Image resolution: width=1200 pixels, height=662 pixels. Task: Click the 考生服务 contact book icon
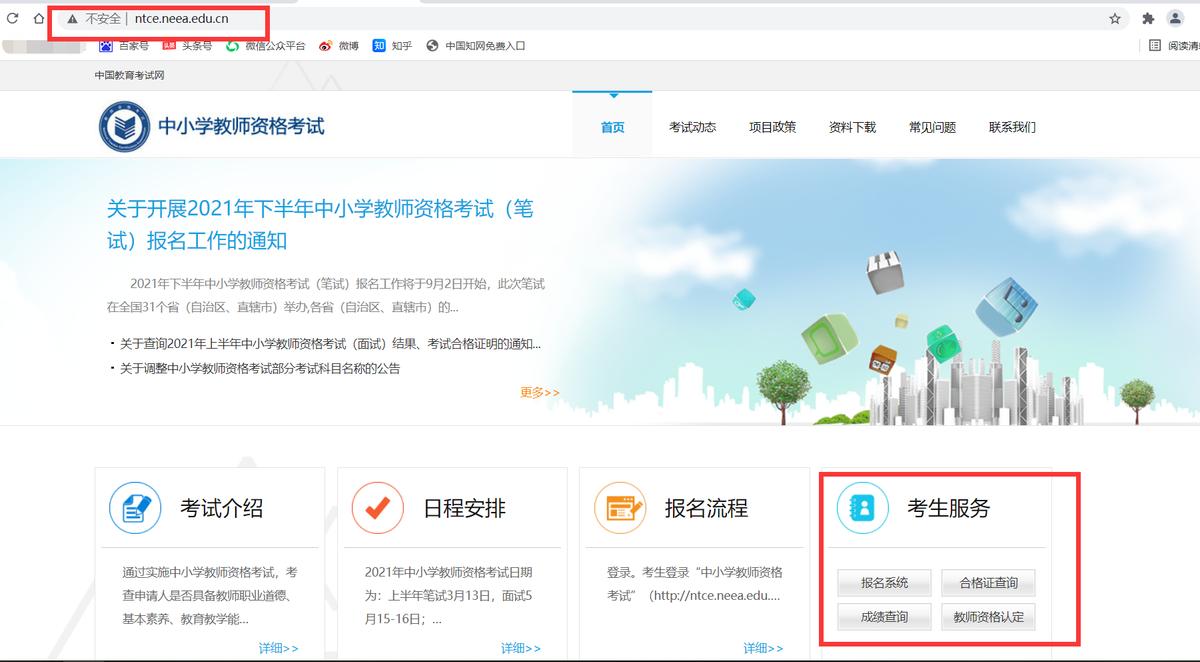[861, 508]
